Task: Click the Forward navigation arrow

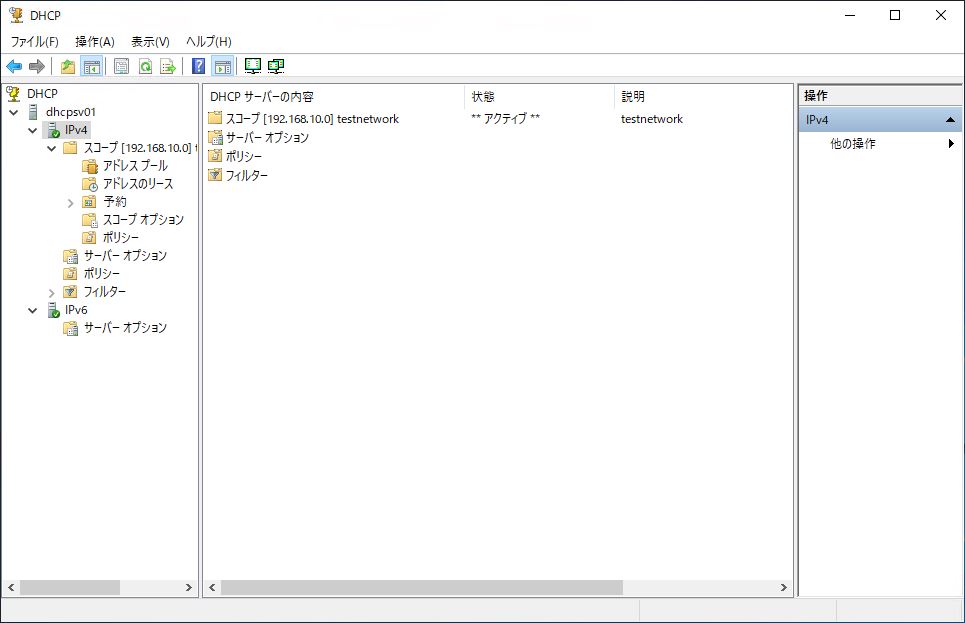Action: [x=37, y=66]
